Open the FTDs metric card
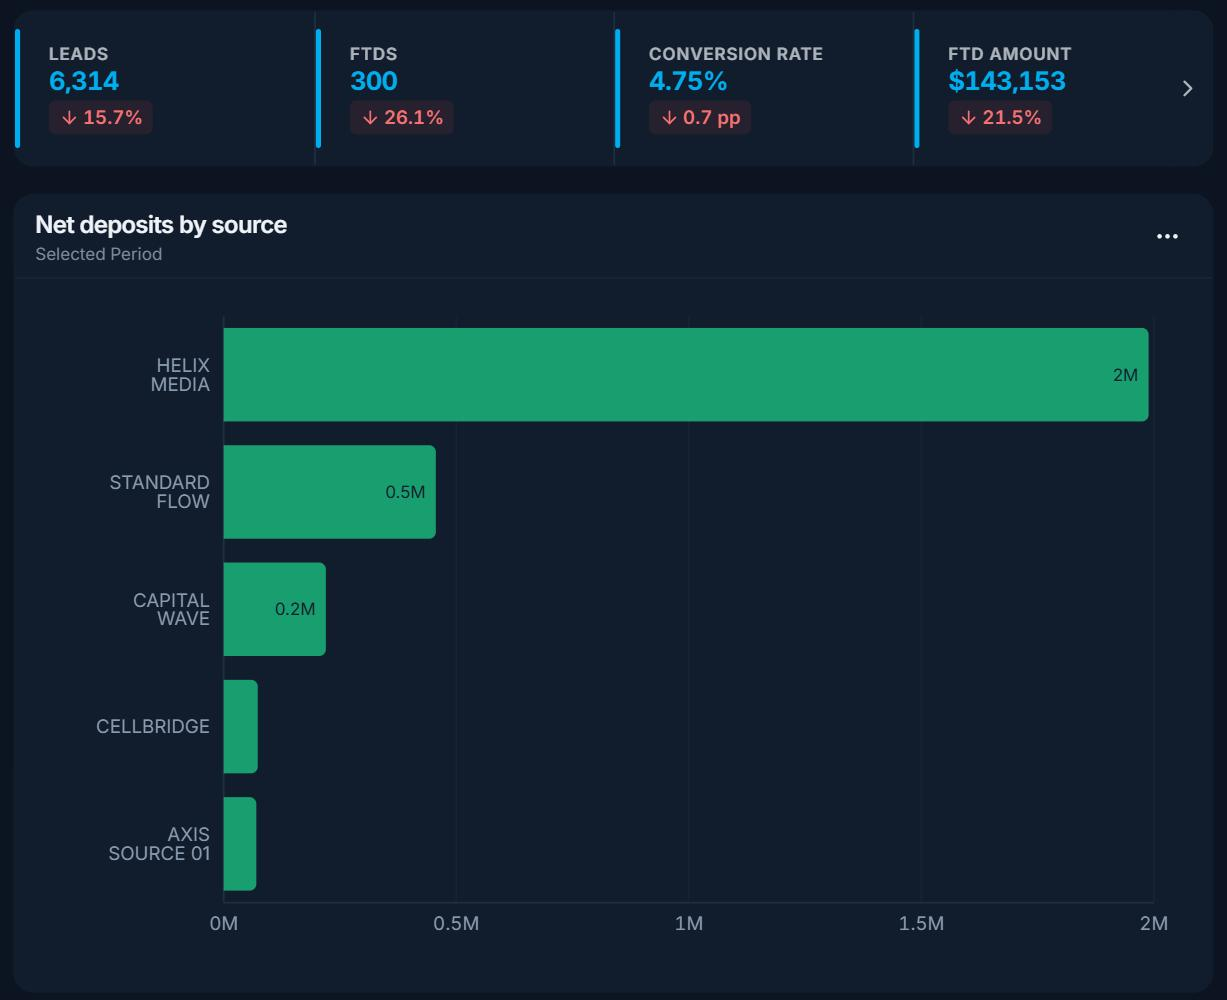The width and height of the screenshot is (1227, 1000). [x=465, y=88]
